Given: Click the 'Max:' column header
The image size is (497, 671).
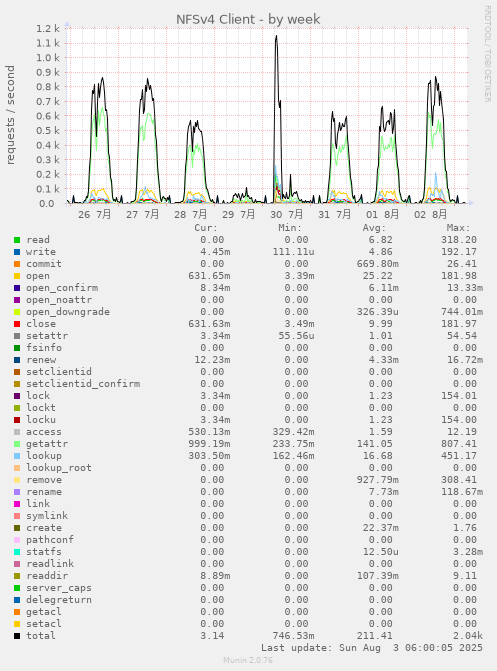Looking at the screenshot, I should pyautogui.click(x=458, y=228).
